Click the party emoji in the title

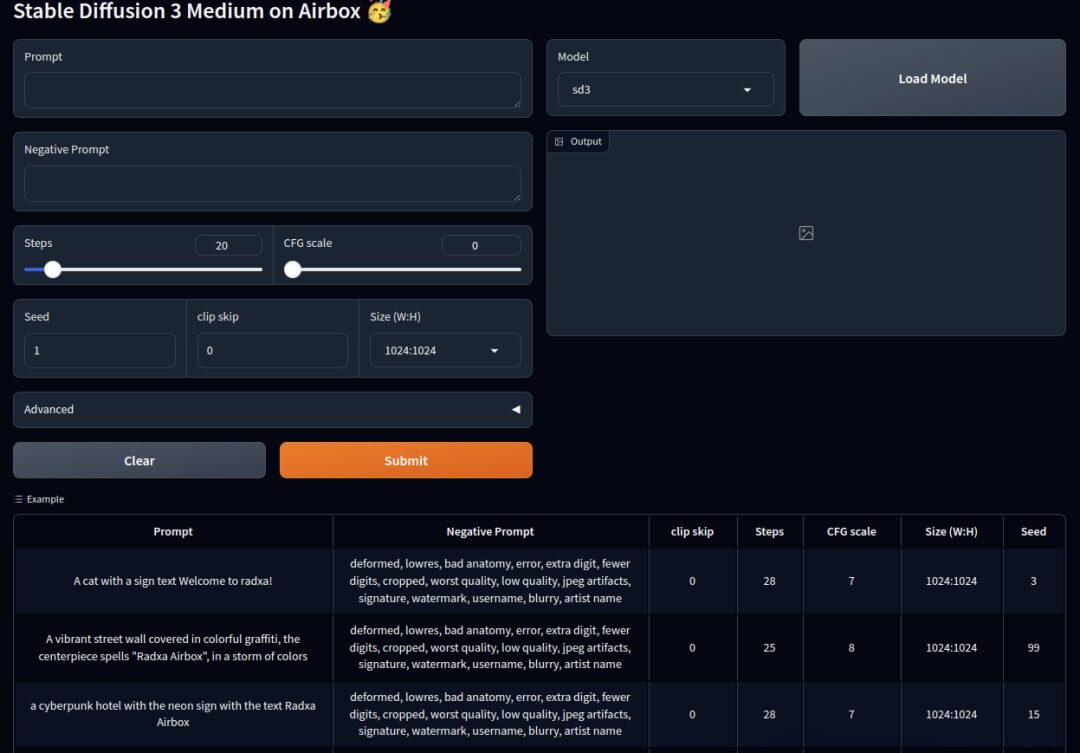pos(380,11)
